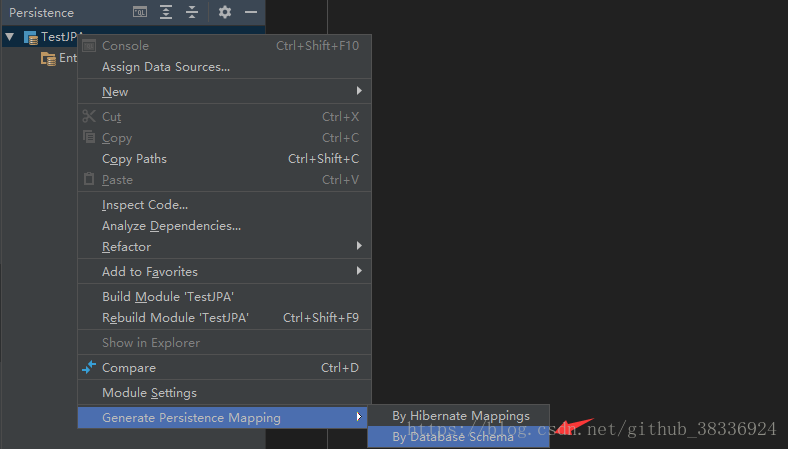Click the Compare arrows icon
The width and height of the screenshot is (788, 449).
89,367
